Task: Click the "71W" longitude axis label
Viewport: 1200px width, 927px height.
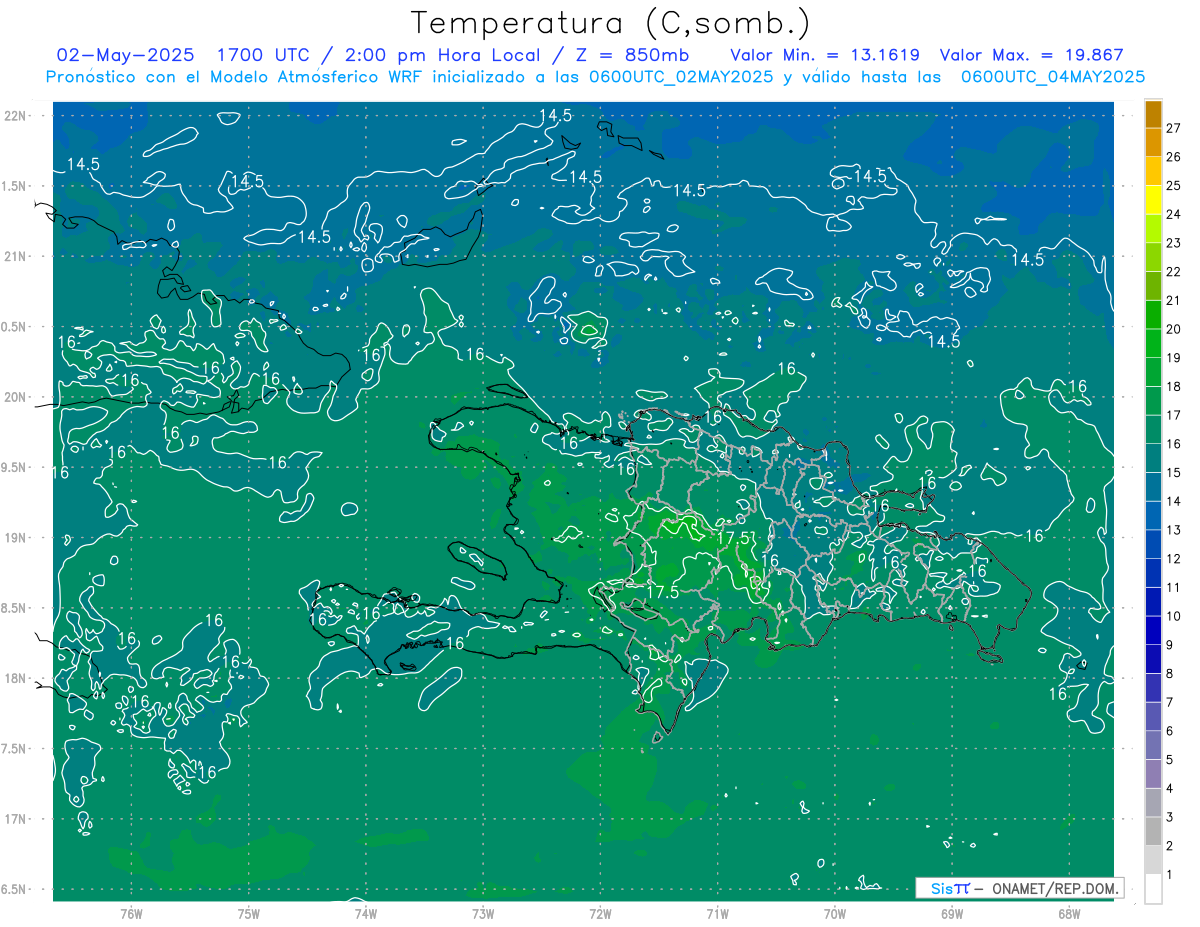Action: [717, 913]
